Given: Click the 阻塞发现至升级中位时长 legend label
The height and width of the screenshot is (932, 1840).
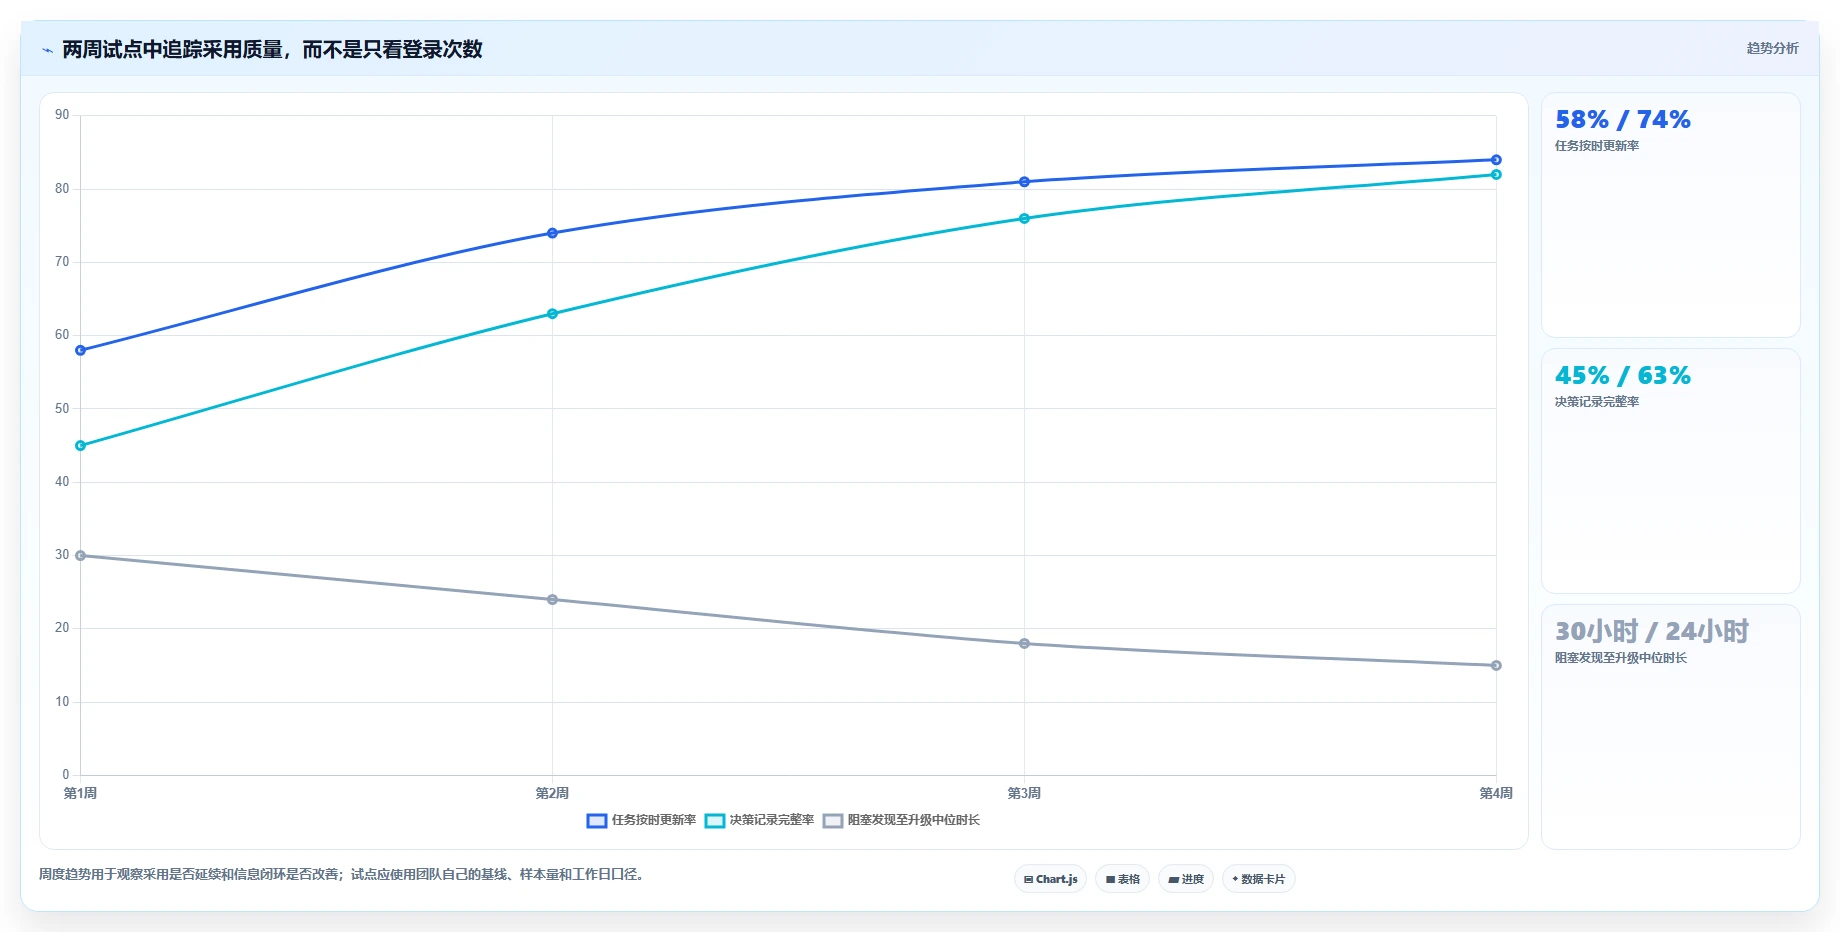Looking at the screenshot, I should pyautogui.click(x=914, y=820).
